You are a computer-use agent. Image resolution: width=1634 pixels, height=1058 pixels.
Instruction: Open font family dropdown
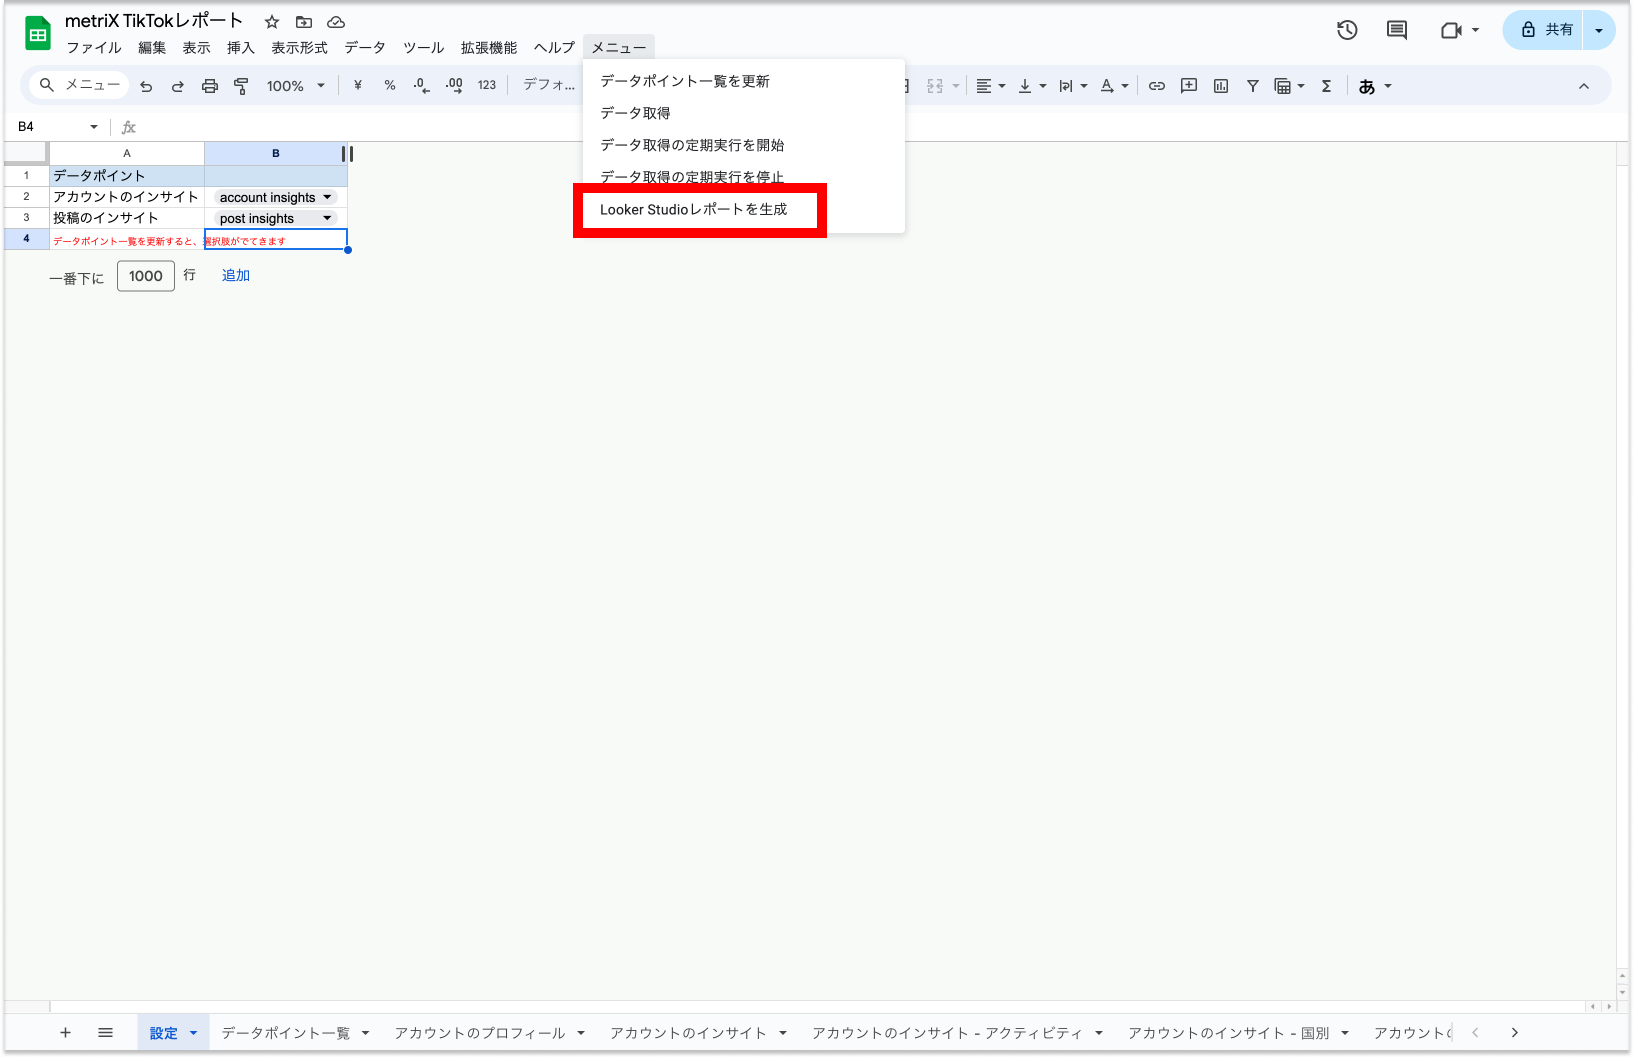point(549,86)
